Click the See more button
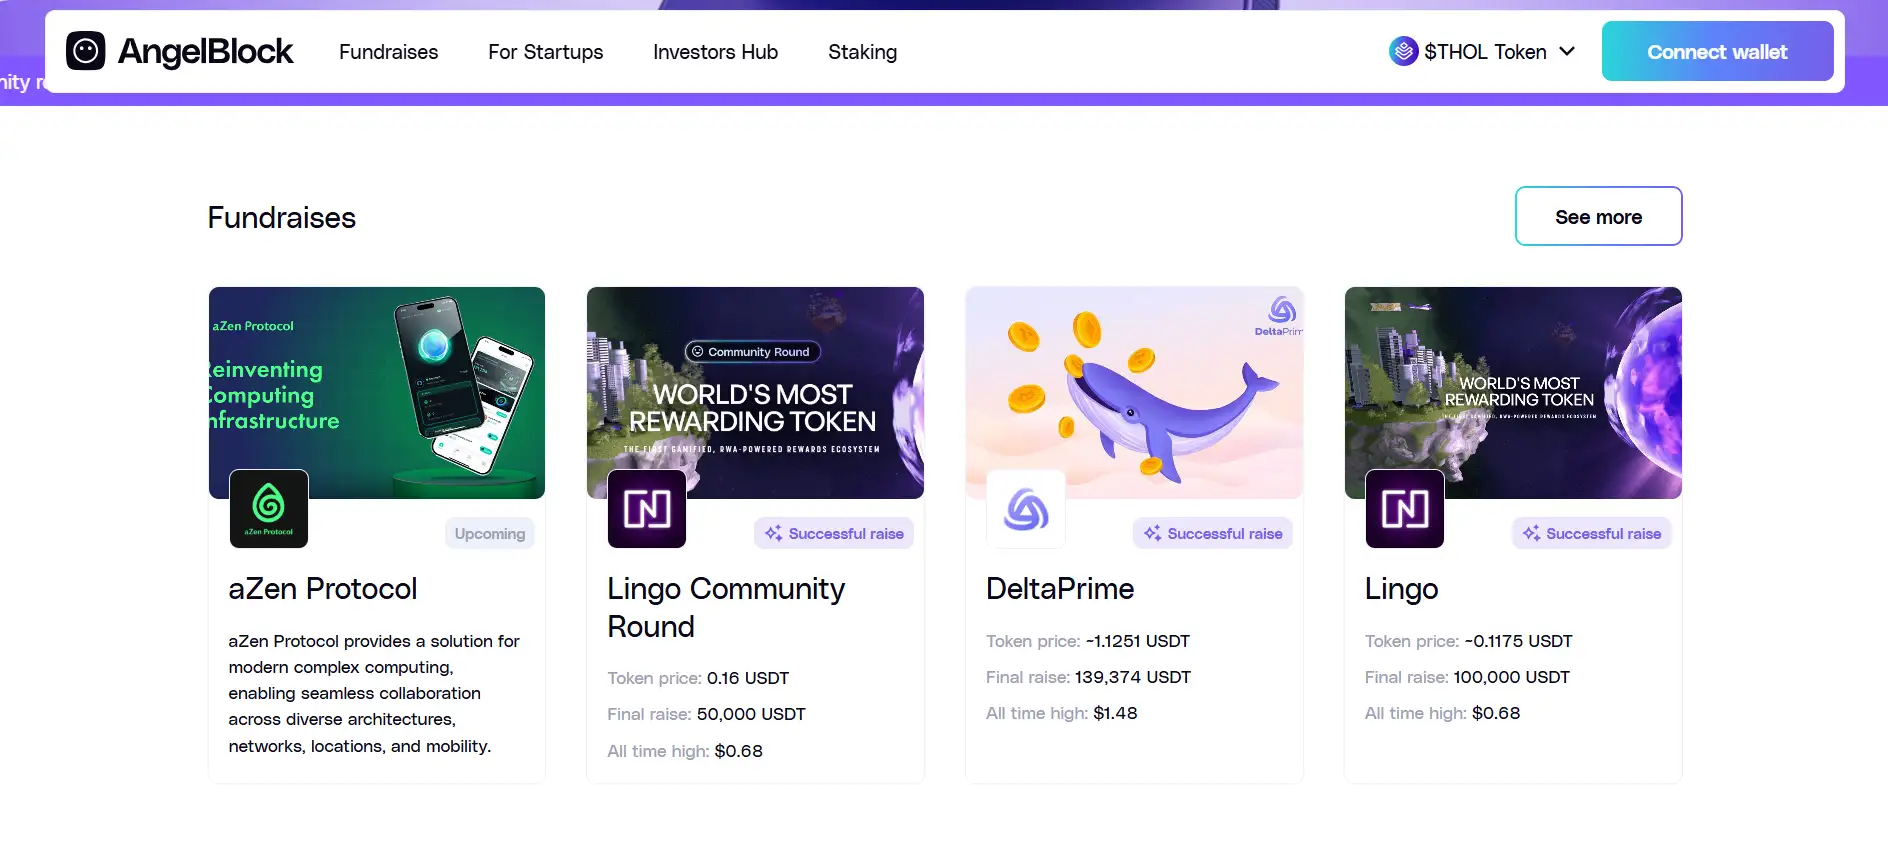The width and height of the screenshot is (1888, 856). click(1598, 217)
